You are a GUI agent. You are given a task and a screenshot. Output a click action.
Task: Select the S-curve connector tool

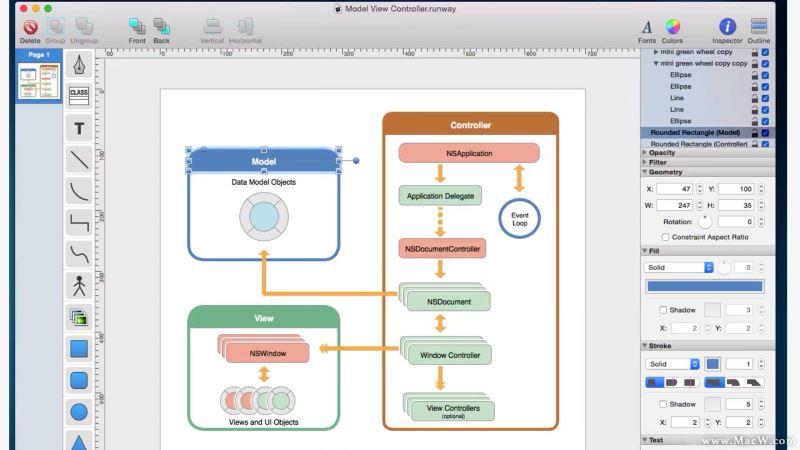pyautogui.click(x=79, y=254)
